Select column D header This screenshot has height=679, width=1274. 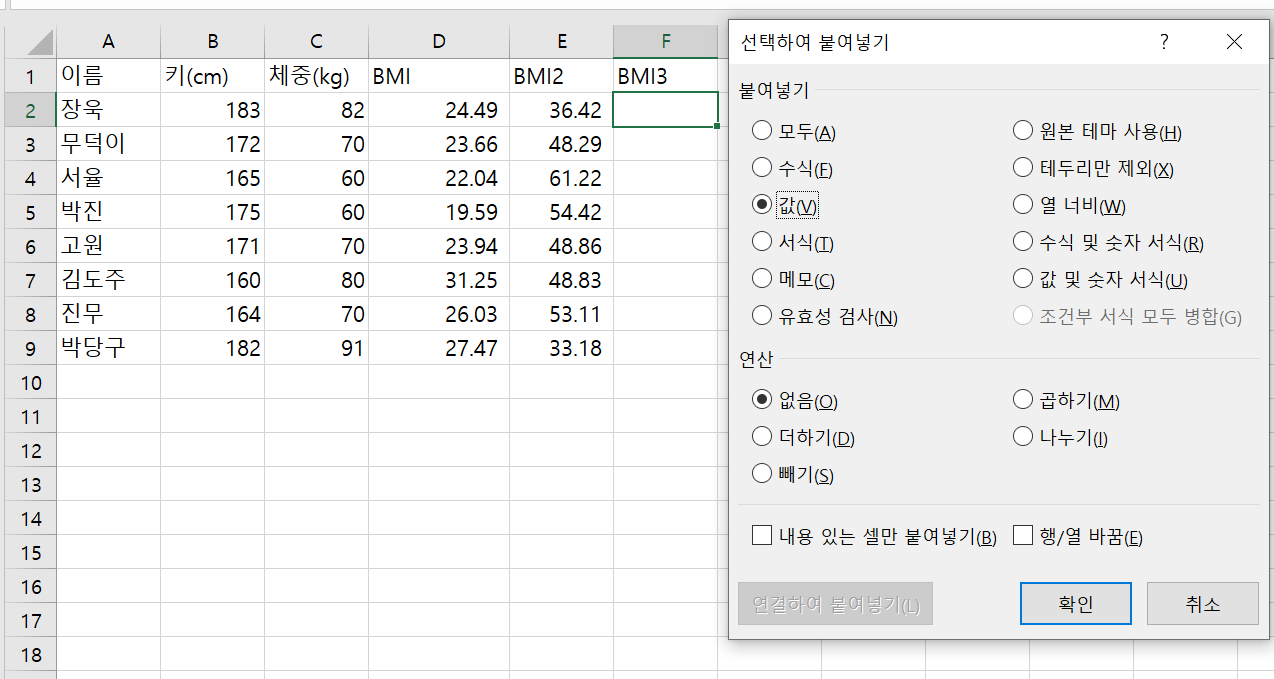click(x=439, y=42)
